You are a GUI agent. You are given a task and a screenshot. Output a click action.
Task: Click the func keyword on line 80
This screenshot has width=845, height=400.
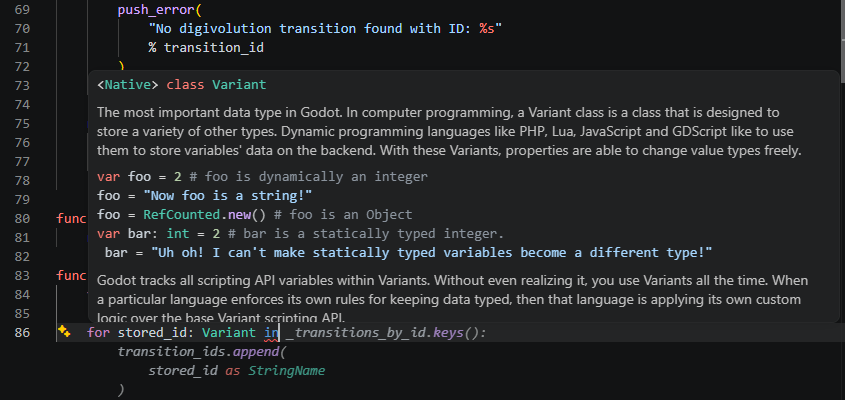click(72, 218)
